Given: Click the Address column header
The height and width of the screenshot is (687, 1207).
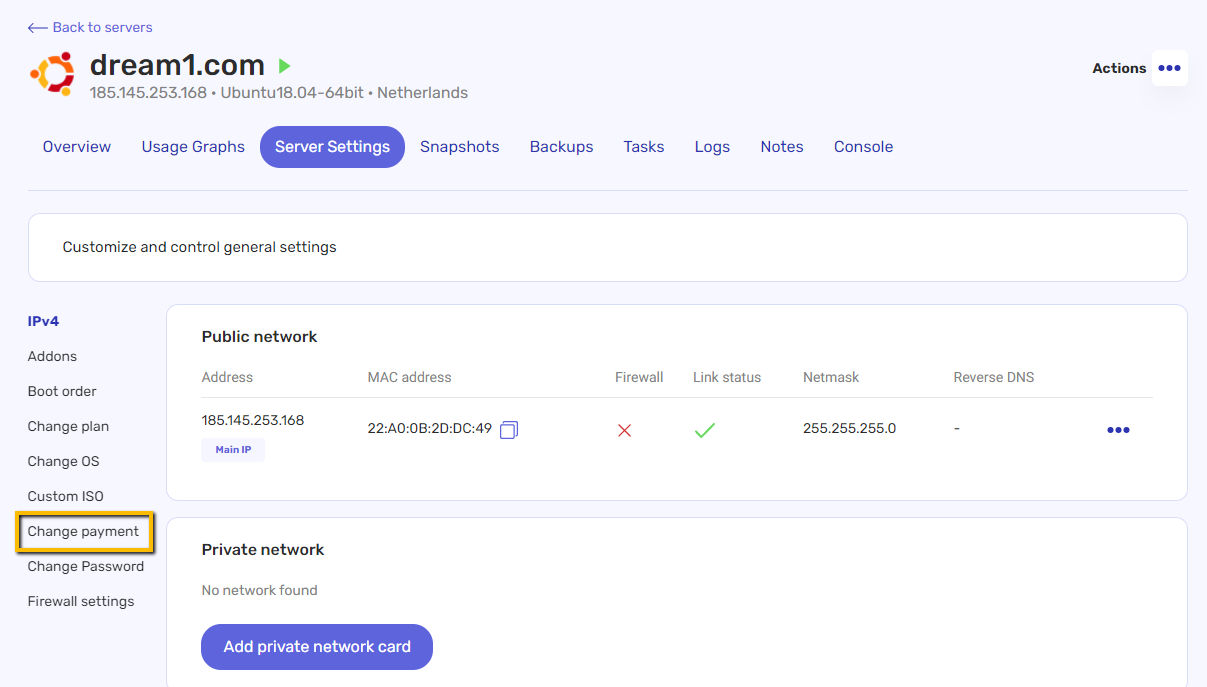Looking at the screenshot, I should [227, 377].
